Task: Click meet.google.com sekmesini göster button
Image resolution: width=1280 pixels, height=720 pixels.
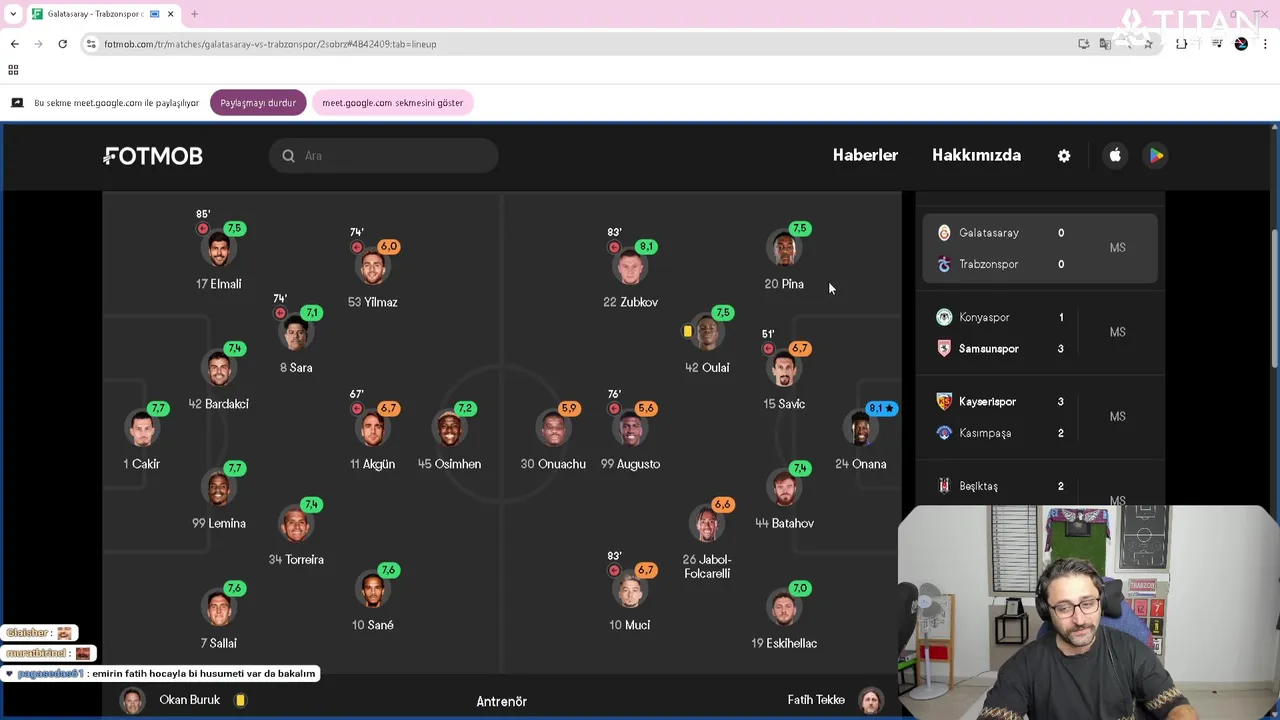Action: coord(392,103)
